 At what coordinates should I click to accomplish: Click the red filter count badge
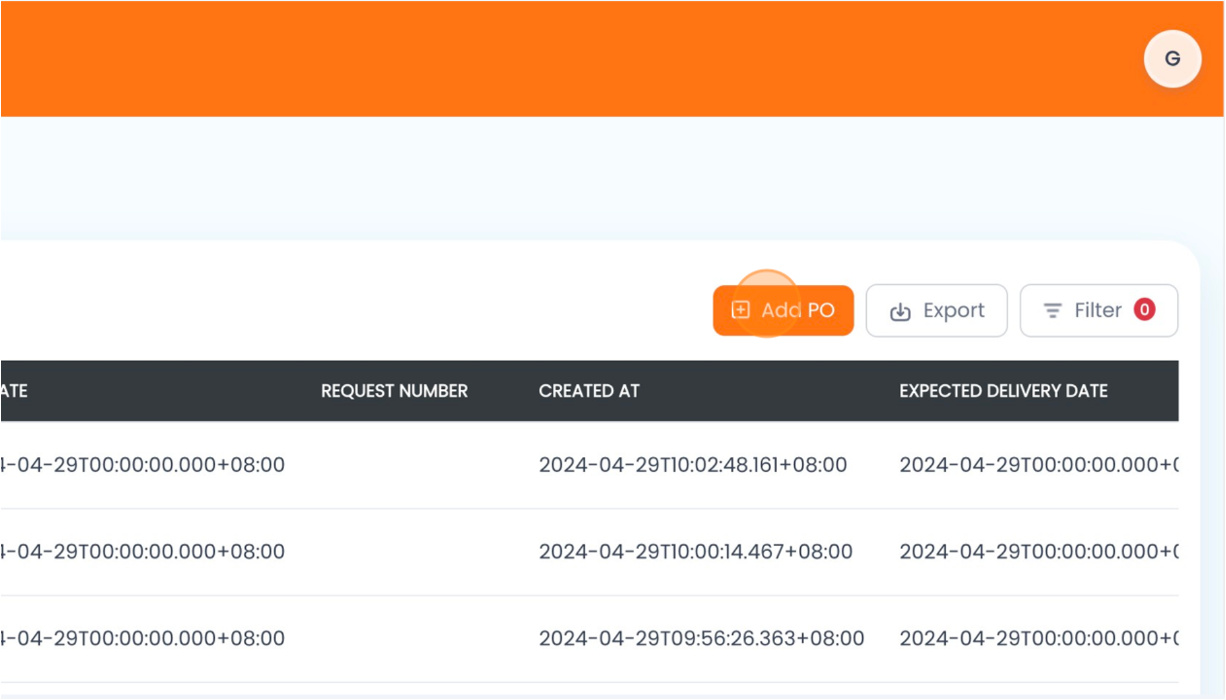1144,310
